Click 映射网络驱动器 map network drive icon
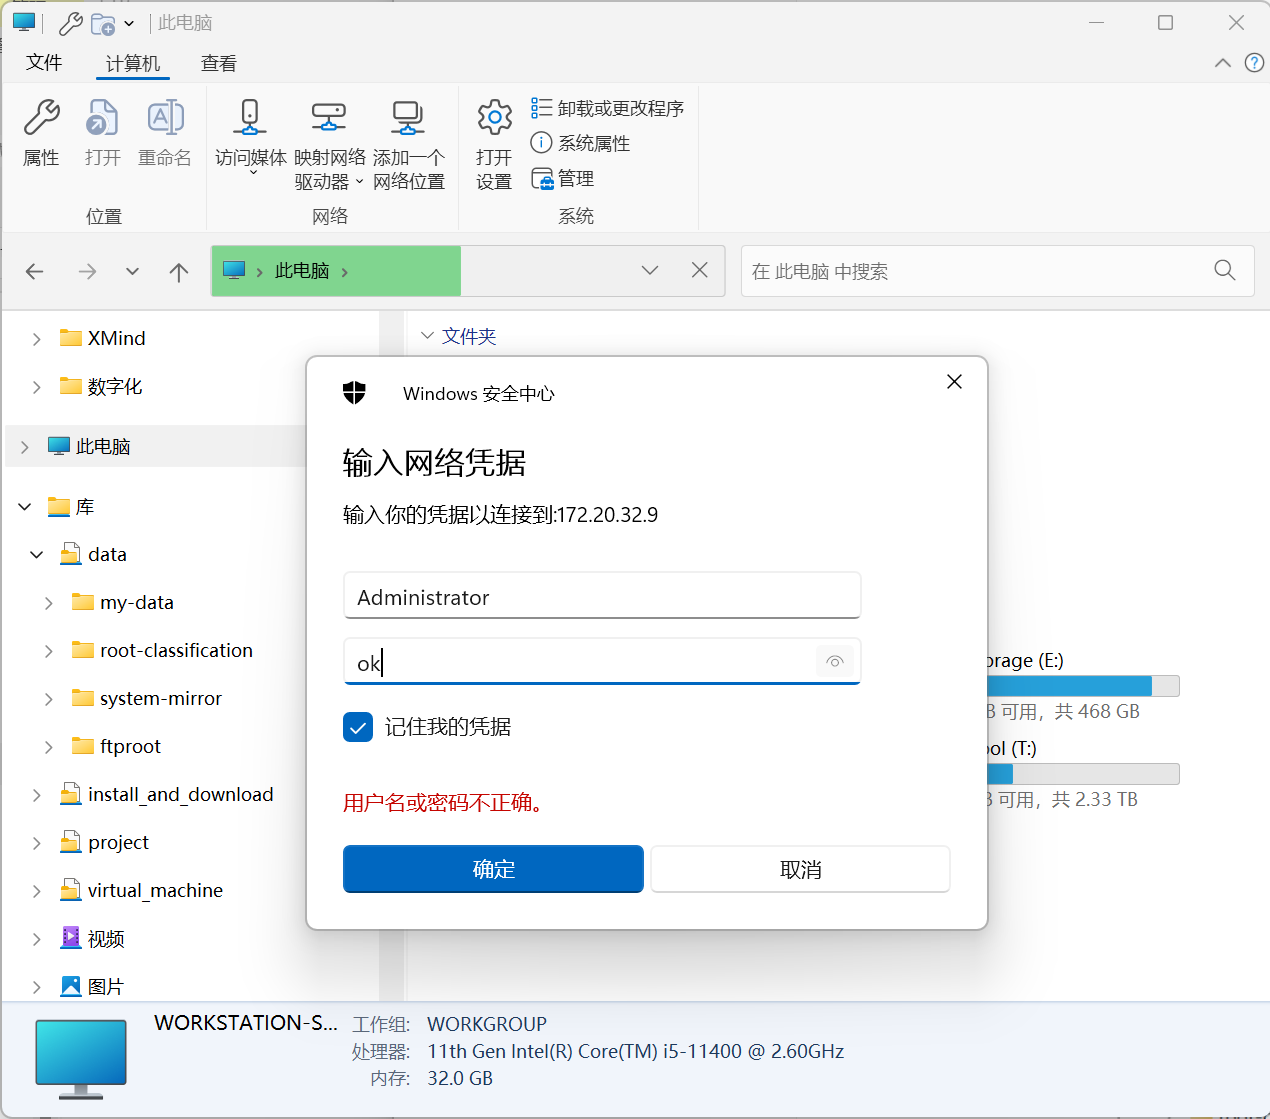1270x1119 pixels. 329,118
